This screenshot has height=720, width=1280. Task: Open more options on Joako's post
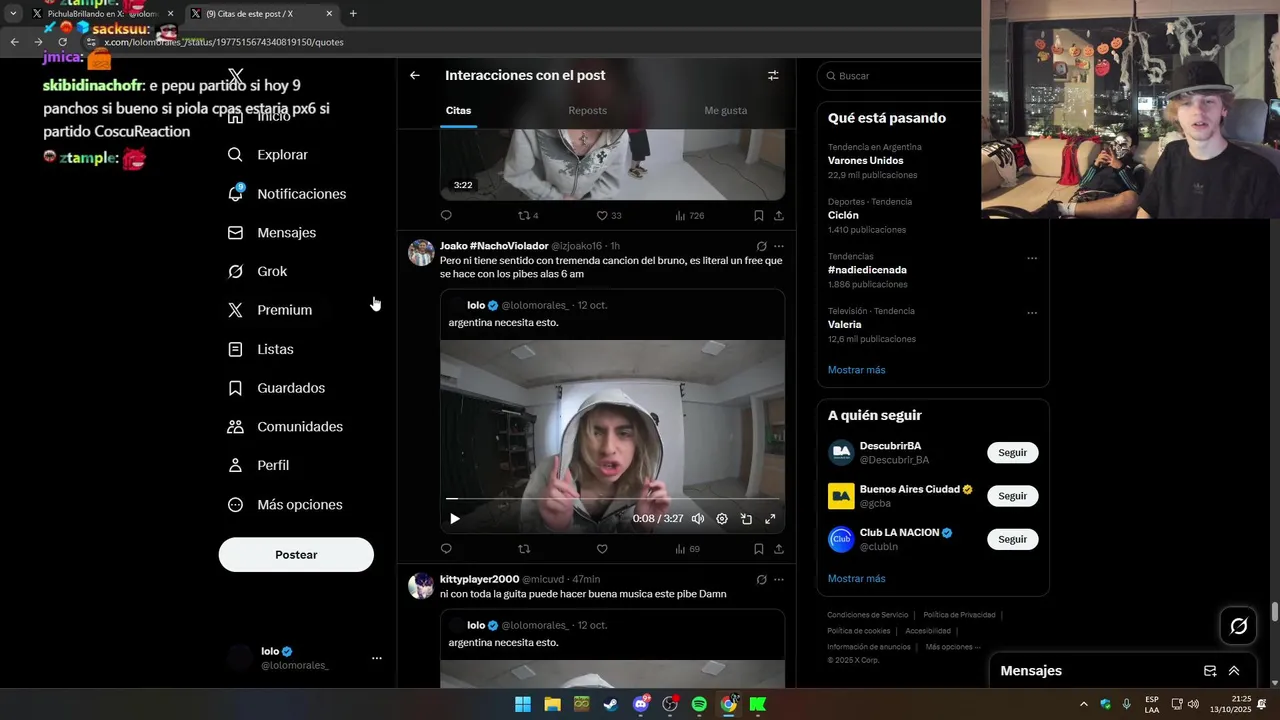(x=779, y=246)
